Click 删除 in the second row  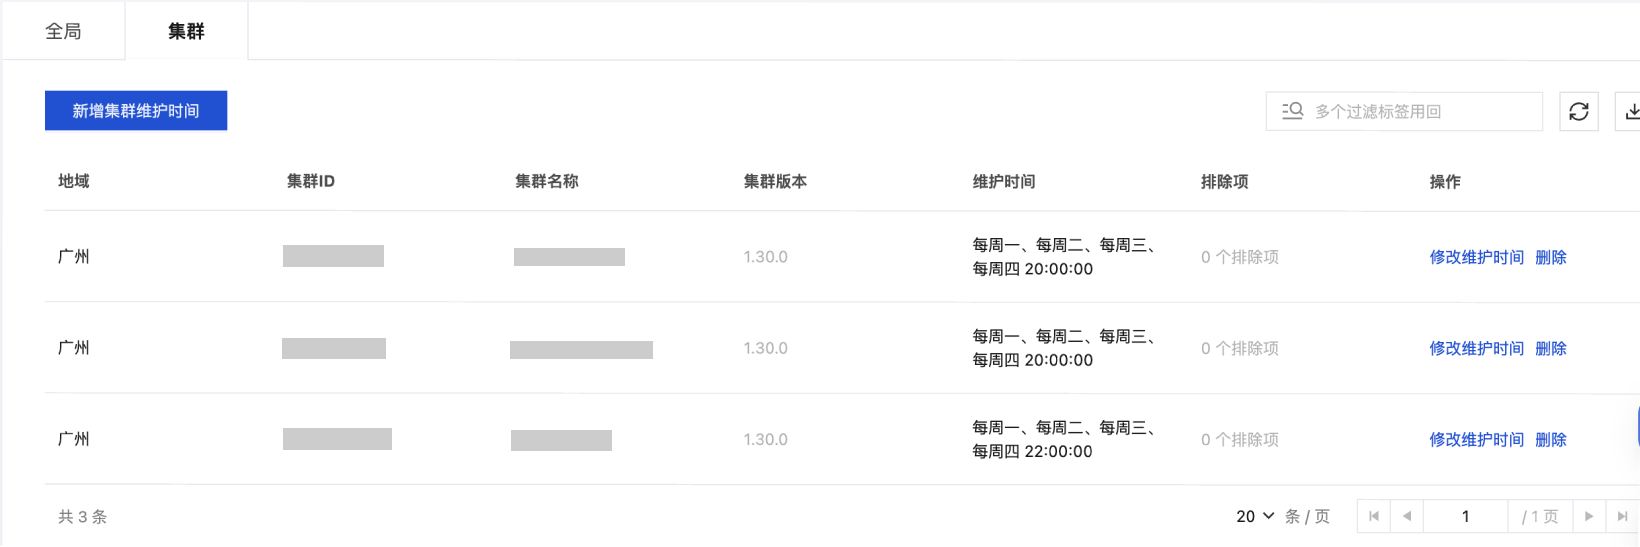coord(1550,348)
